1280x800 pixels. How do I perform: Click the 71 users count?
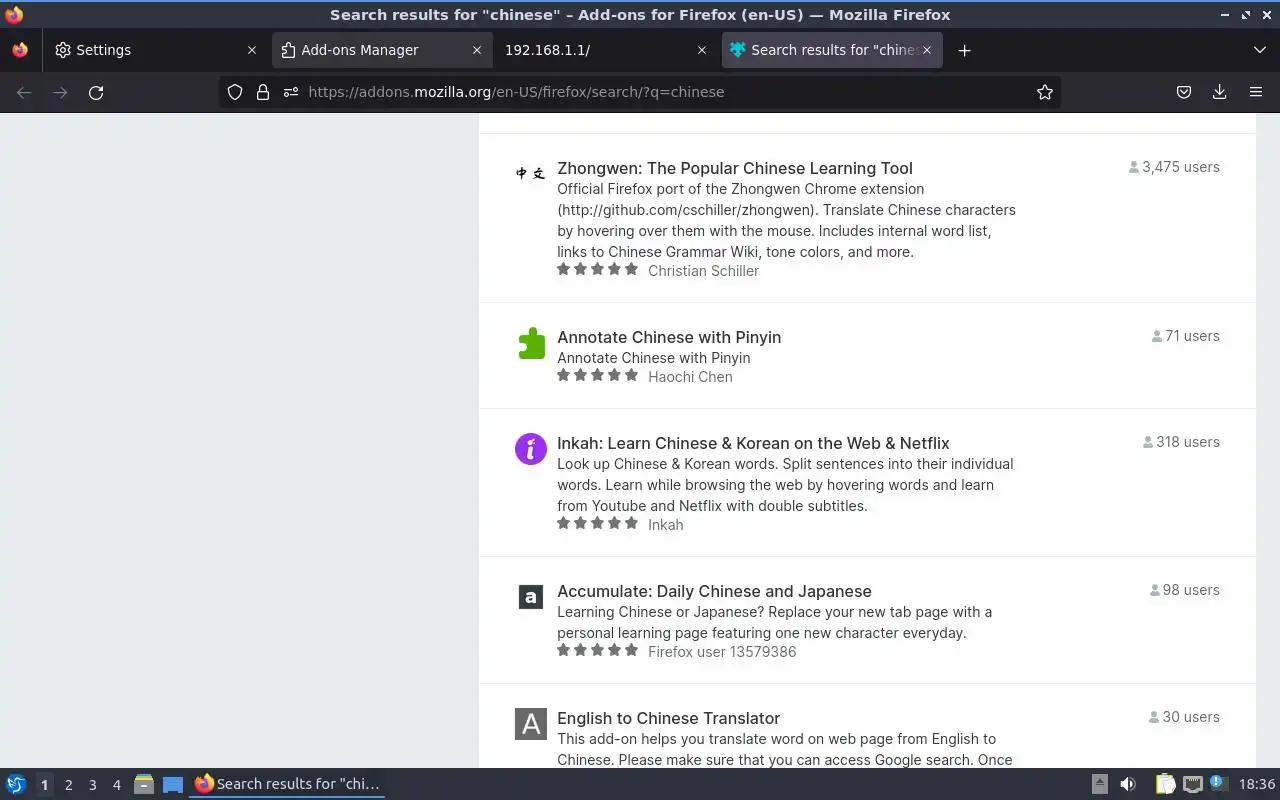tap(1186, 336)
